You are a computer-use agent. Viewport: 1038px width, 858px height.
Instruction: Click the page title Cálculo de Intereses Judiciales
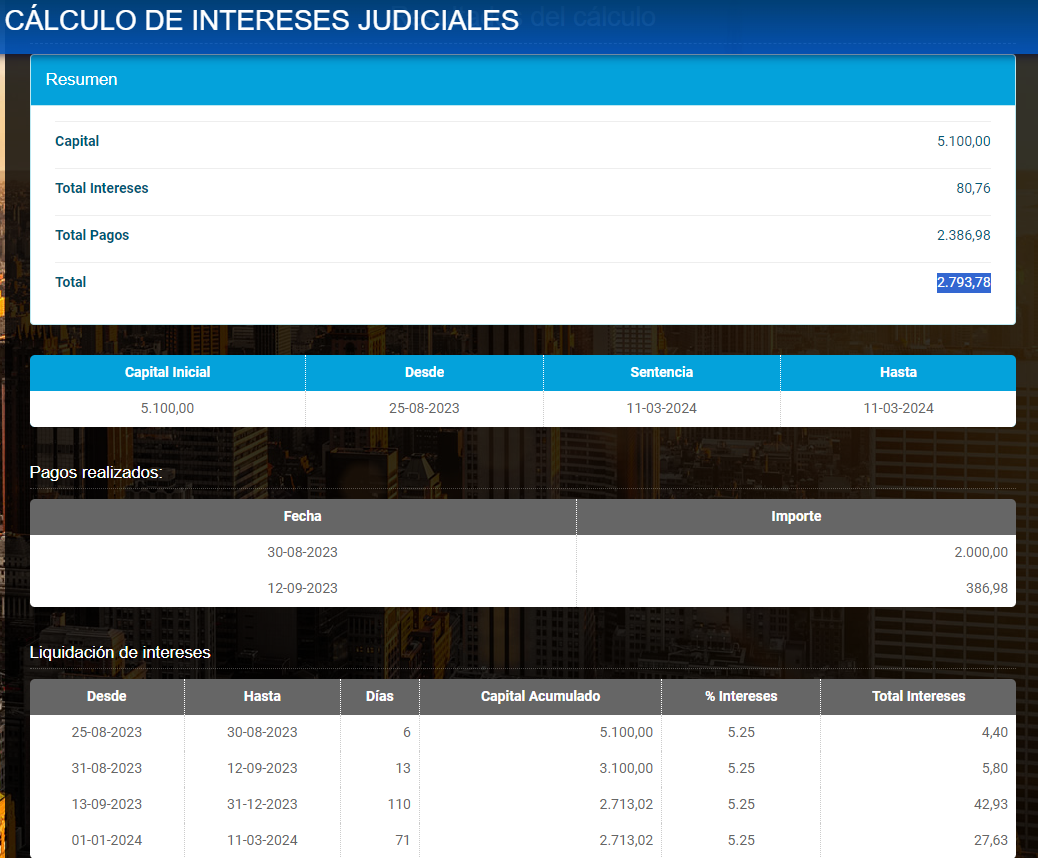262,20
